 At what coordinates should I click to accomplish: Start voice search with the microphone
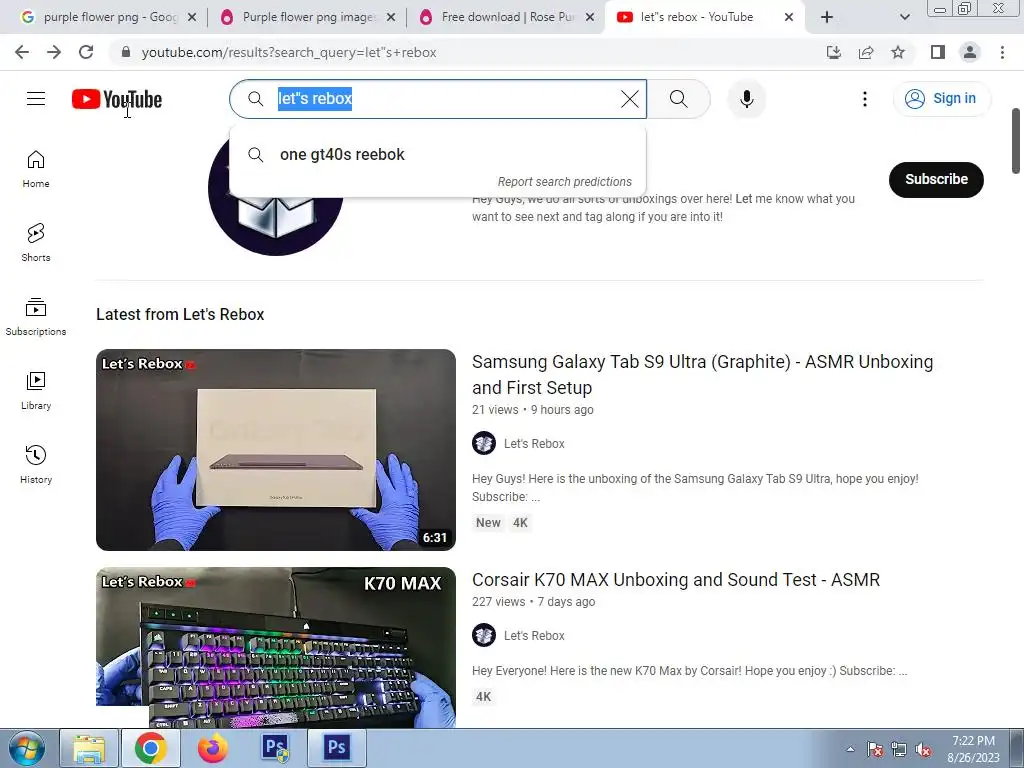click(746, 99)
